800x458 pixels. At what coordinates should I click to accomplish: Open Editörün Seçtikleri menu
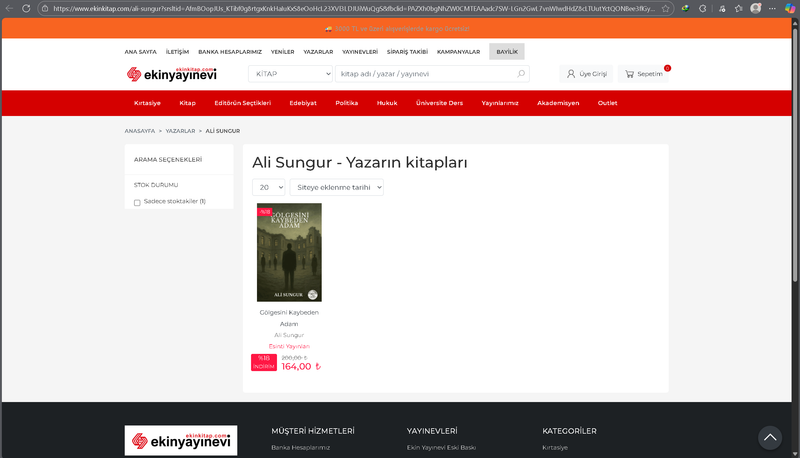tap(242, 103)
